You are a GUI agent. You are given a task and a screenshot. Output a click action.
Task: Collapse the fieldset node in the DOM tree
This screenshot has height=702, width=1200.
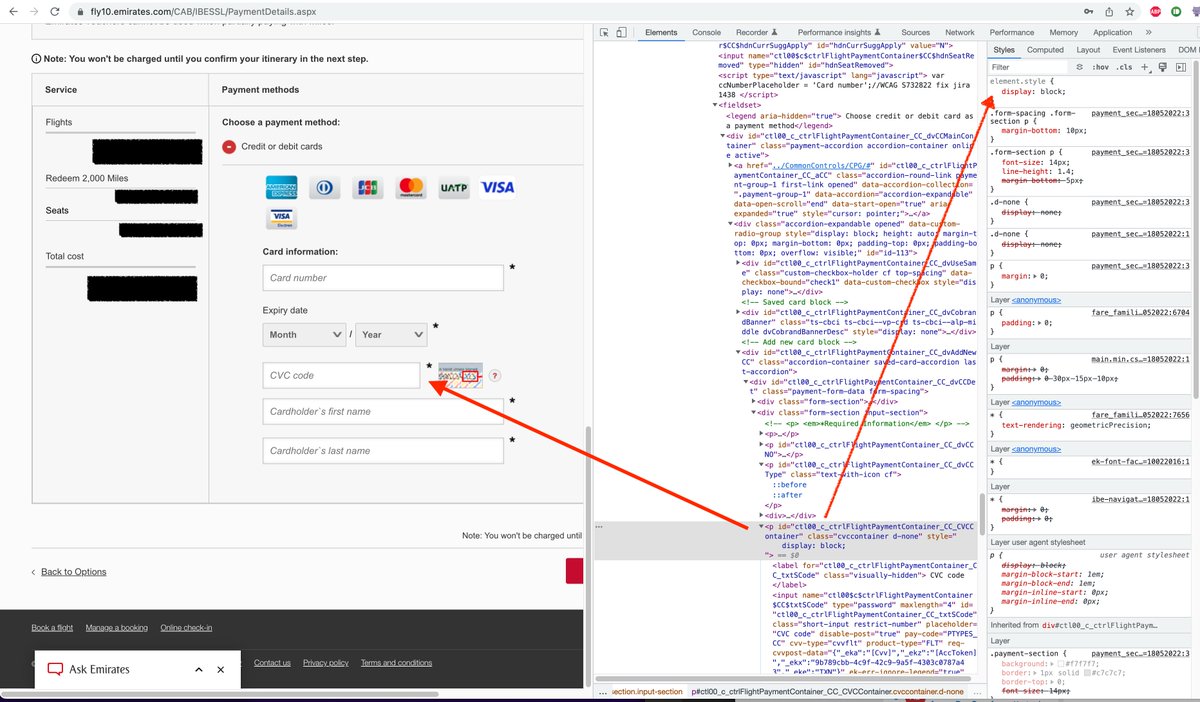(x=716, y=104)
